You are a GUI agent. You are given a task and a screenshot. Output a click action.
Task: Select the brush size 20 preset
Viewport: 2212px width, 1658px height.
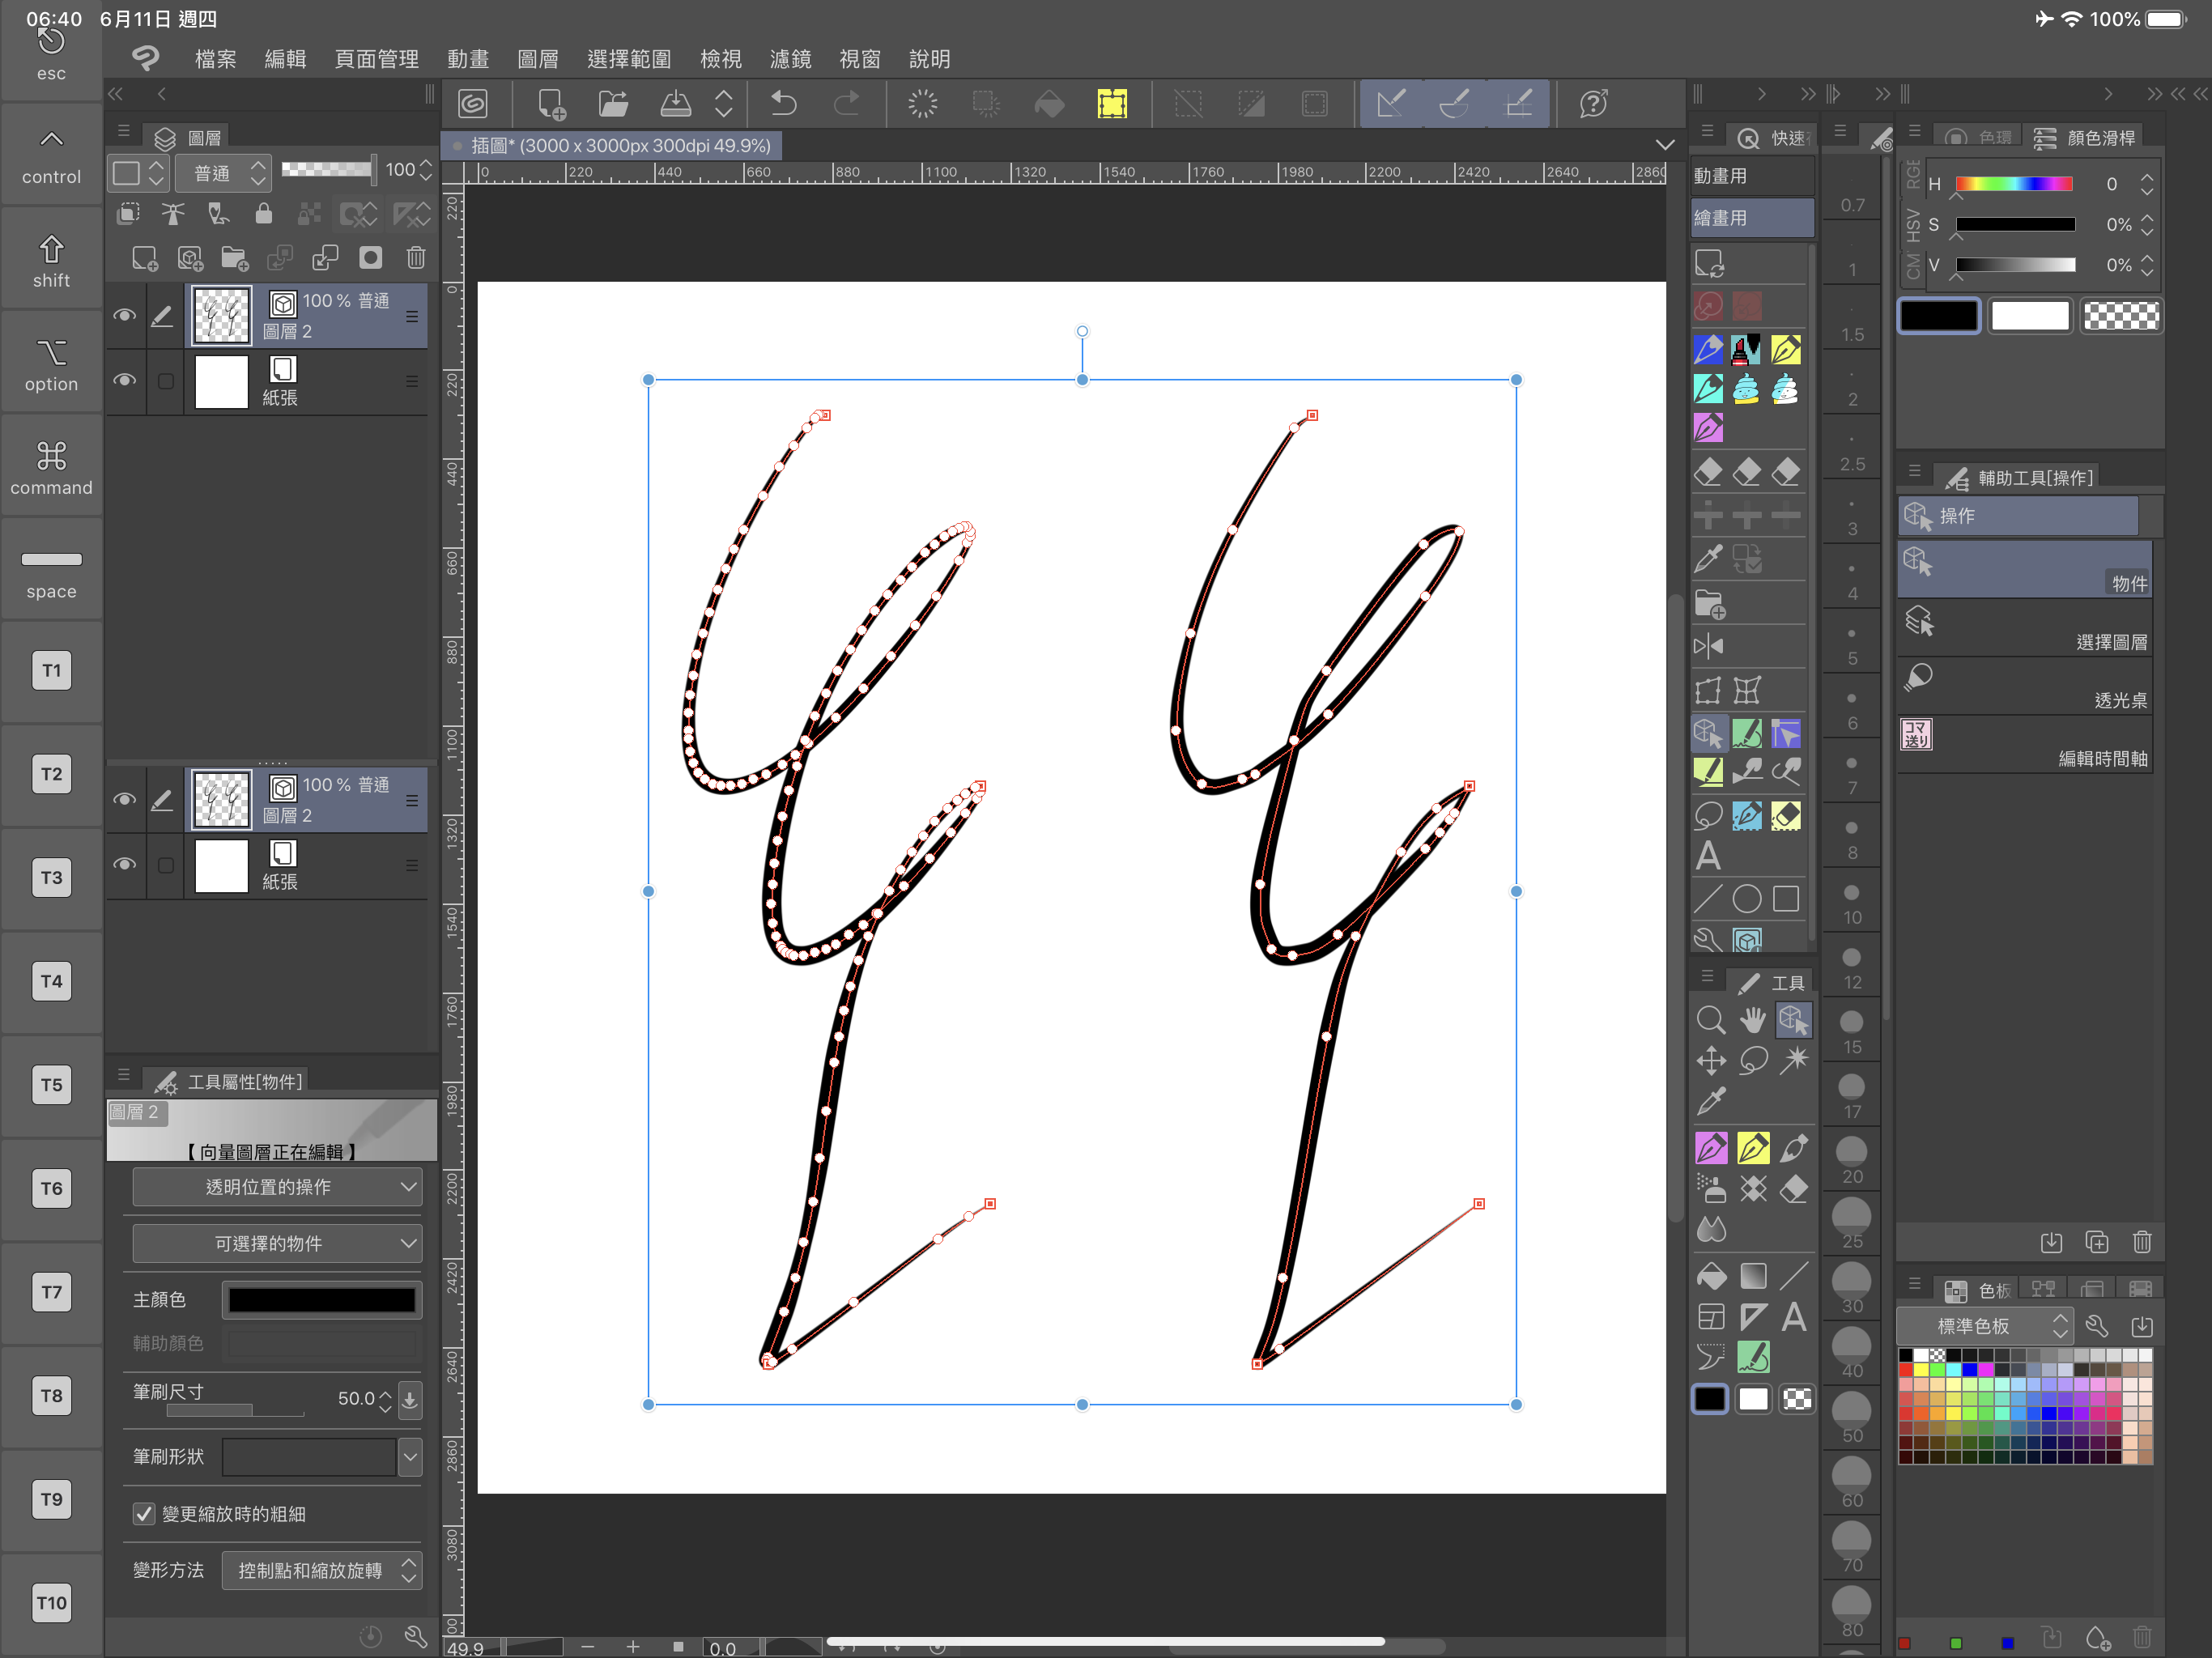pyautogui.click(x=1851, y=1160)
